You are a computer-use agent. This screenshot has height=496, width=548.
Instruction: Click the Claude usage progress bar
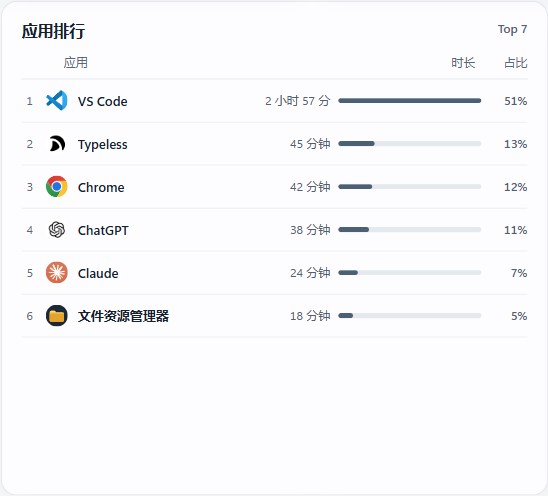tap(410, 273)
